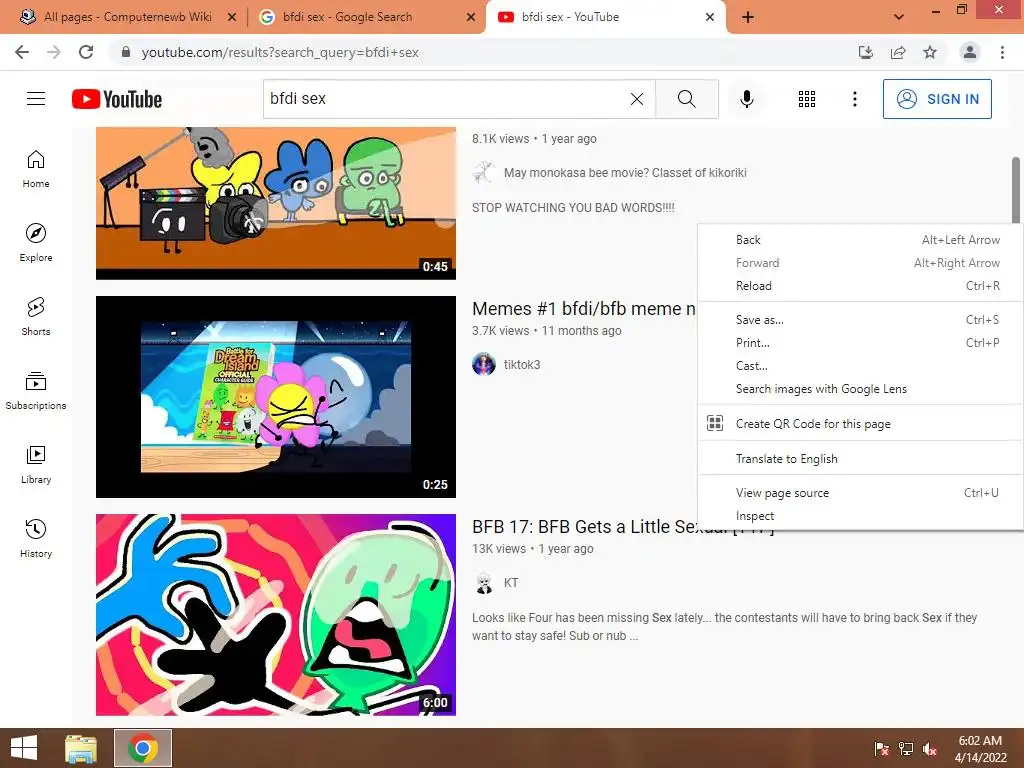Open the YouTube apps grid icon

tap(807, 99)
